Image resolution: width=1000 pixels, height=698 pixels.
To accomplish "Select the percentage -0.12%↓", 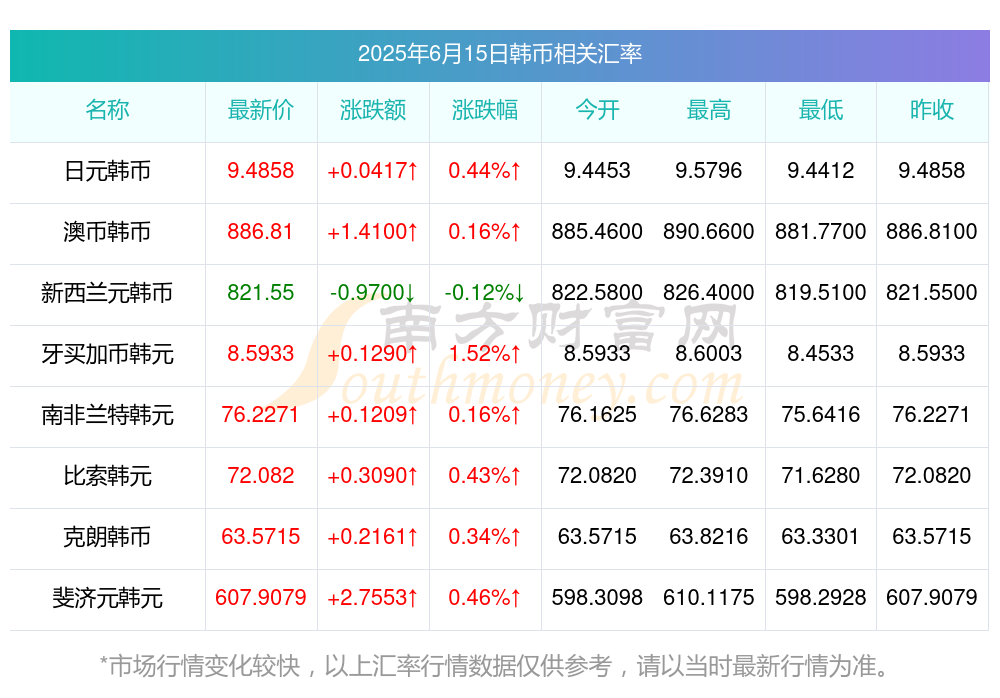I will [485, 292].
